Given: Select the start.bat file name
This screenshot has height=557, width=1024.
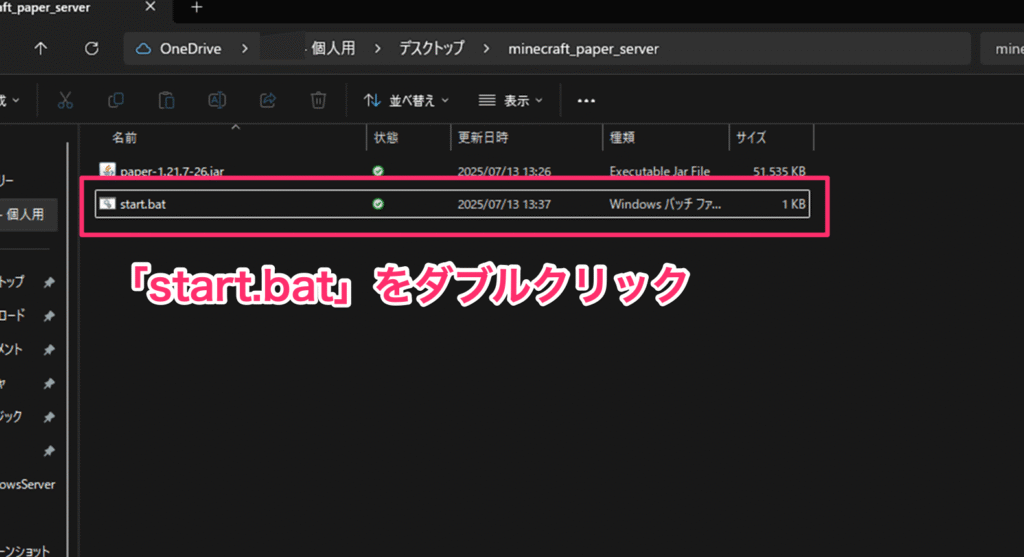Looking at the screenshot, I should coord(142,204).
